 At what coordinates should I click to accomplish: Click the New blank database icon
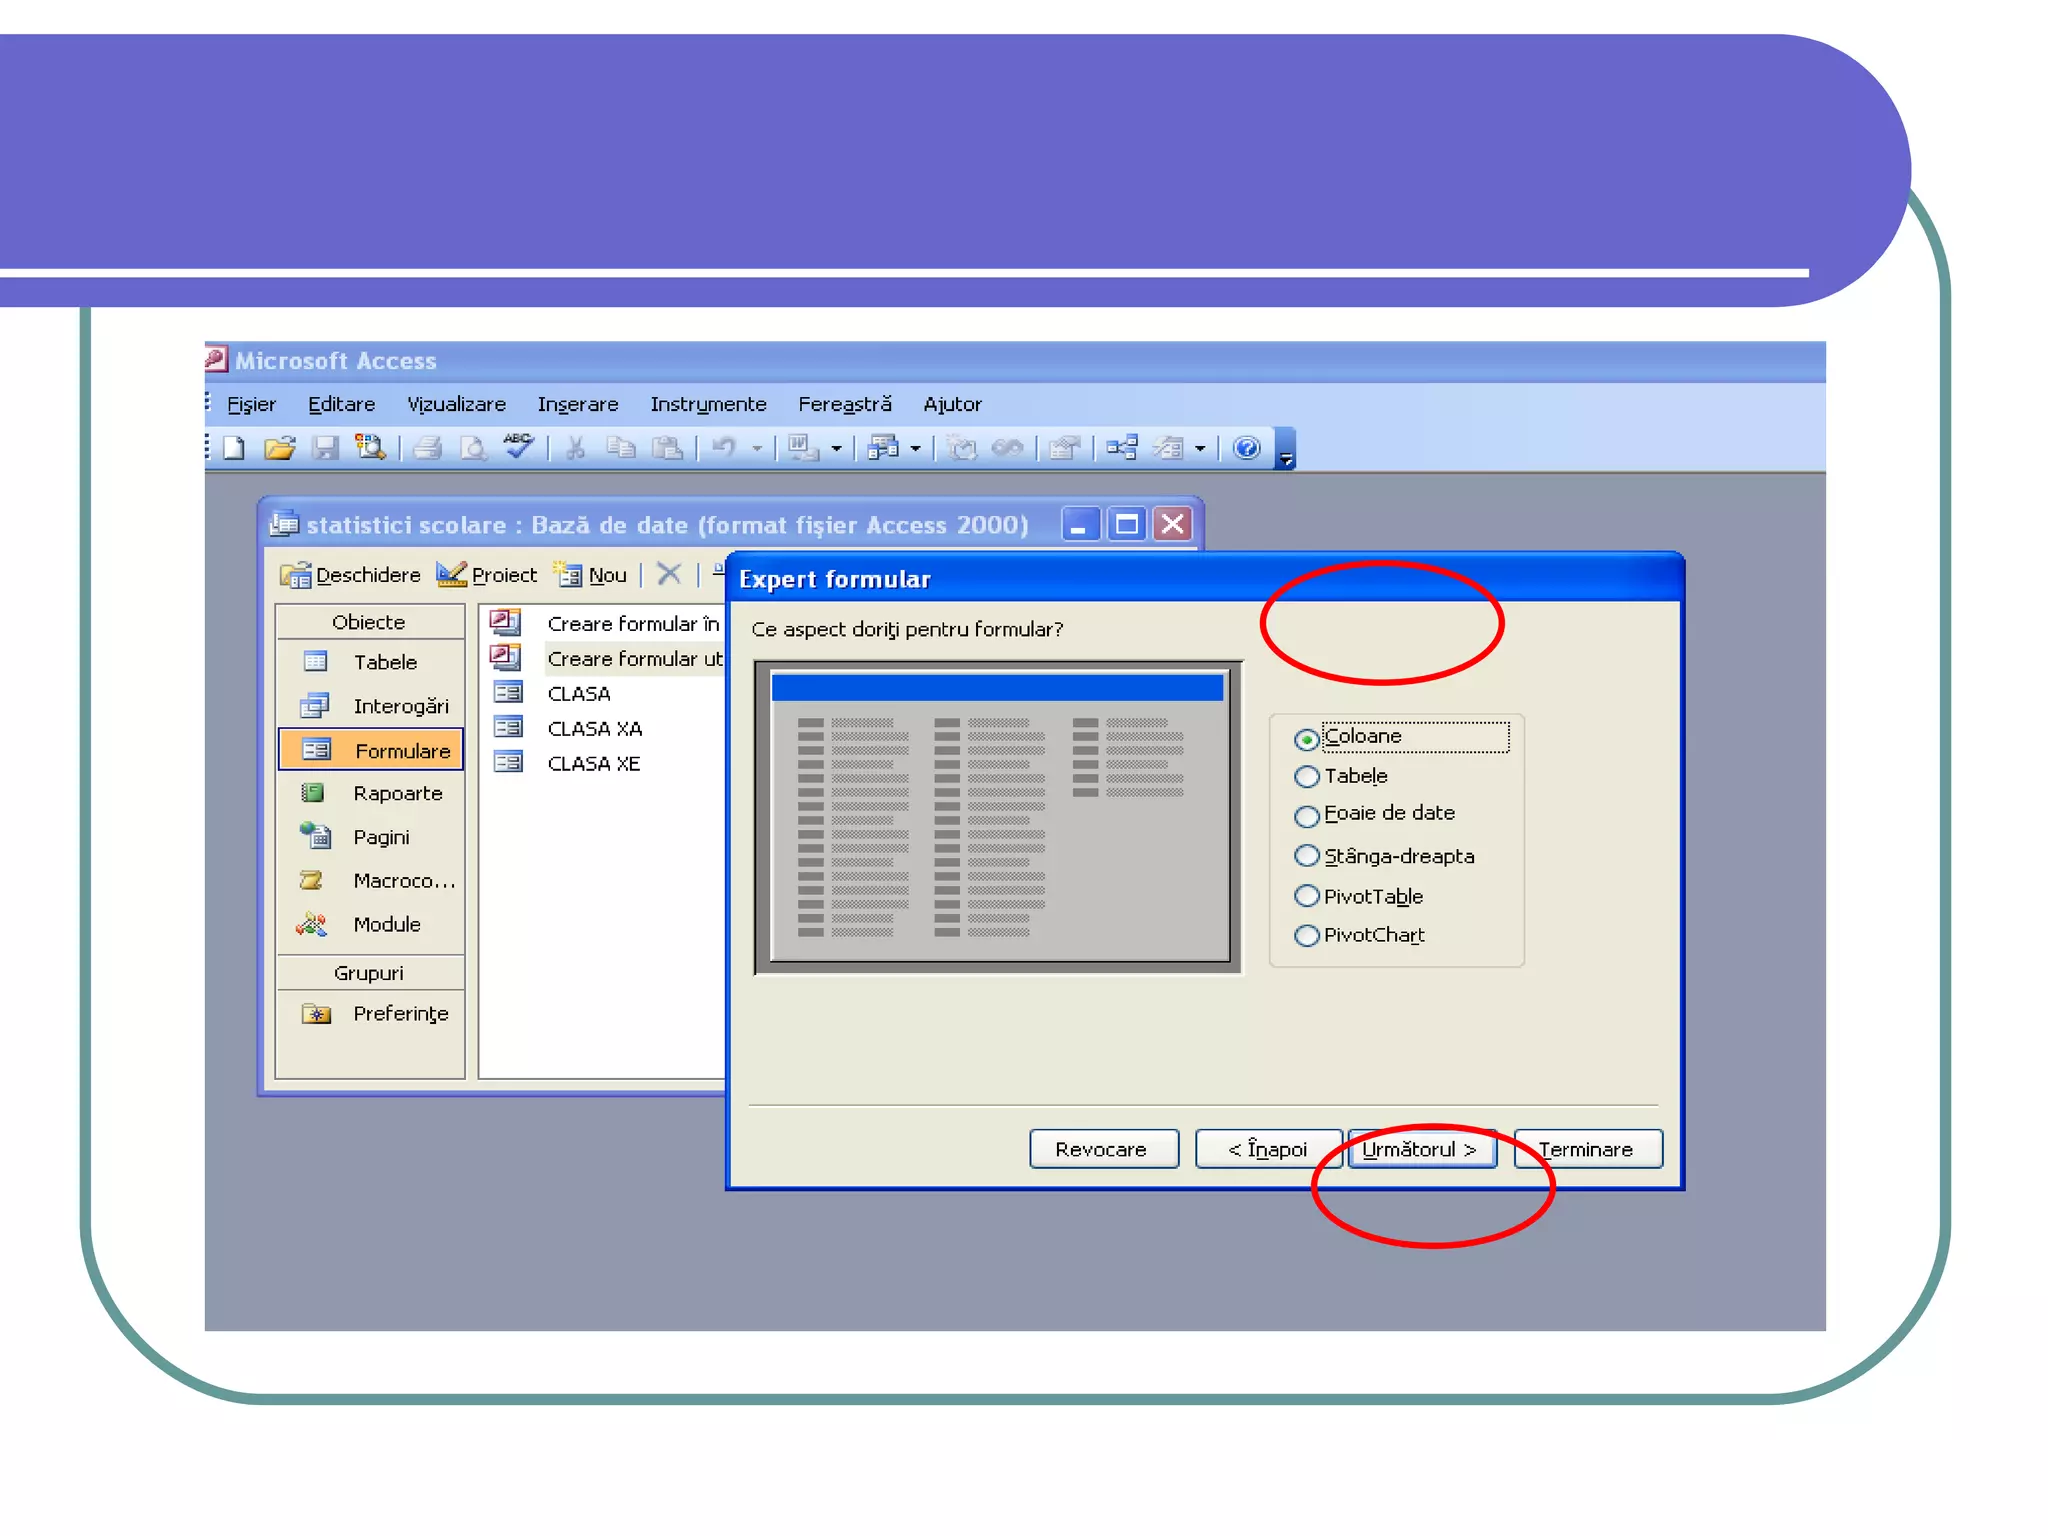pos(234,448)
